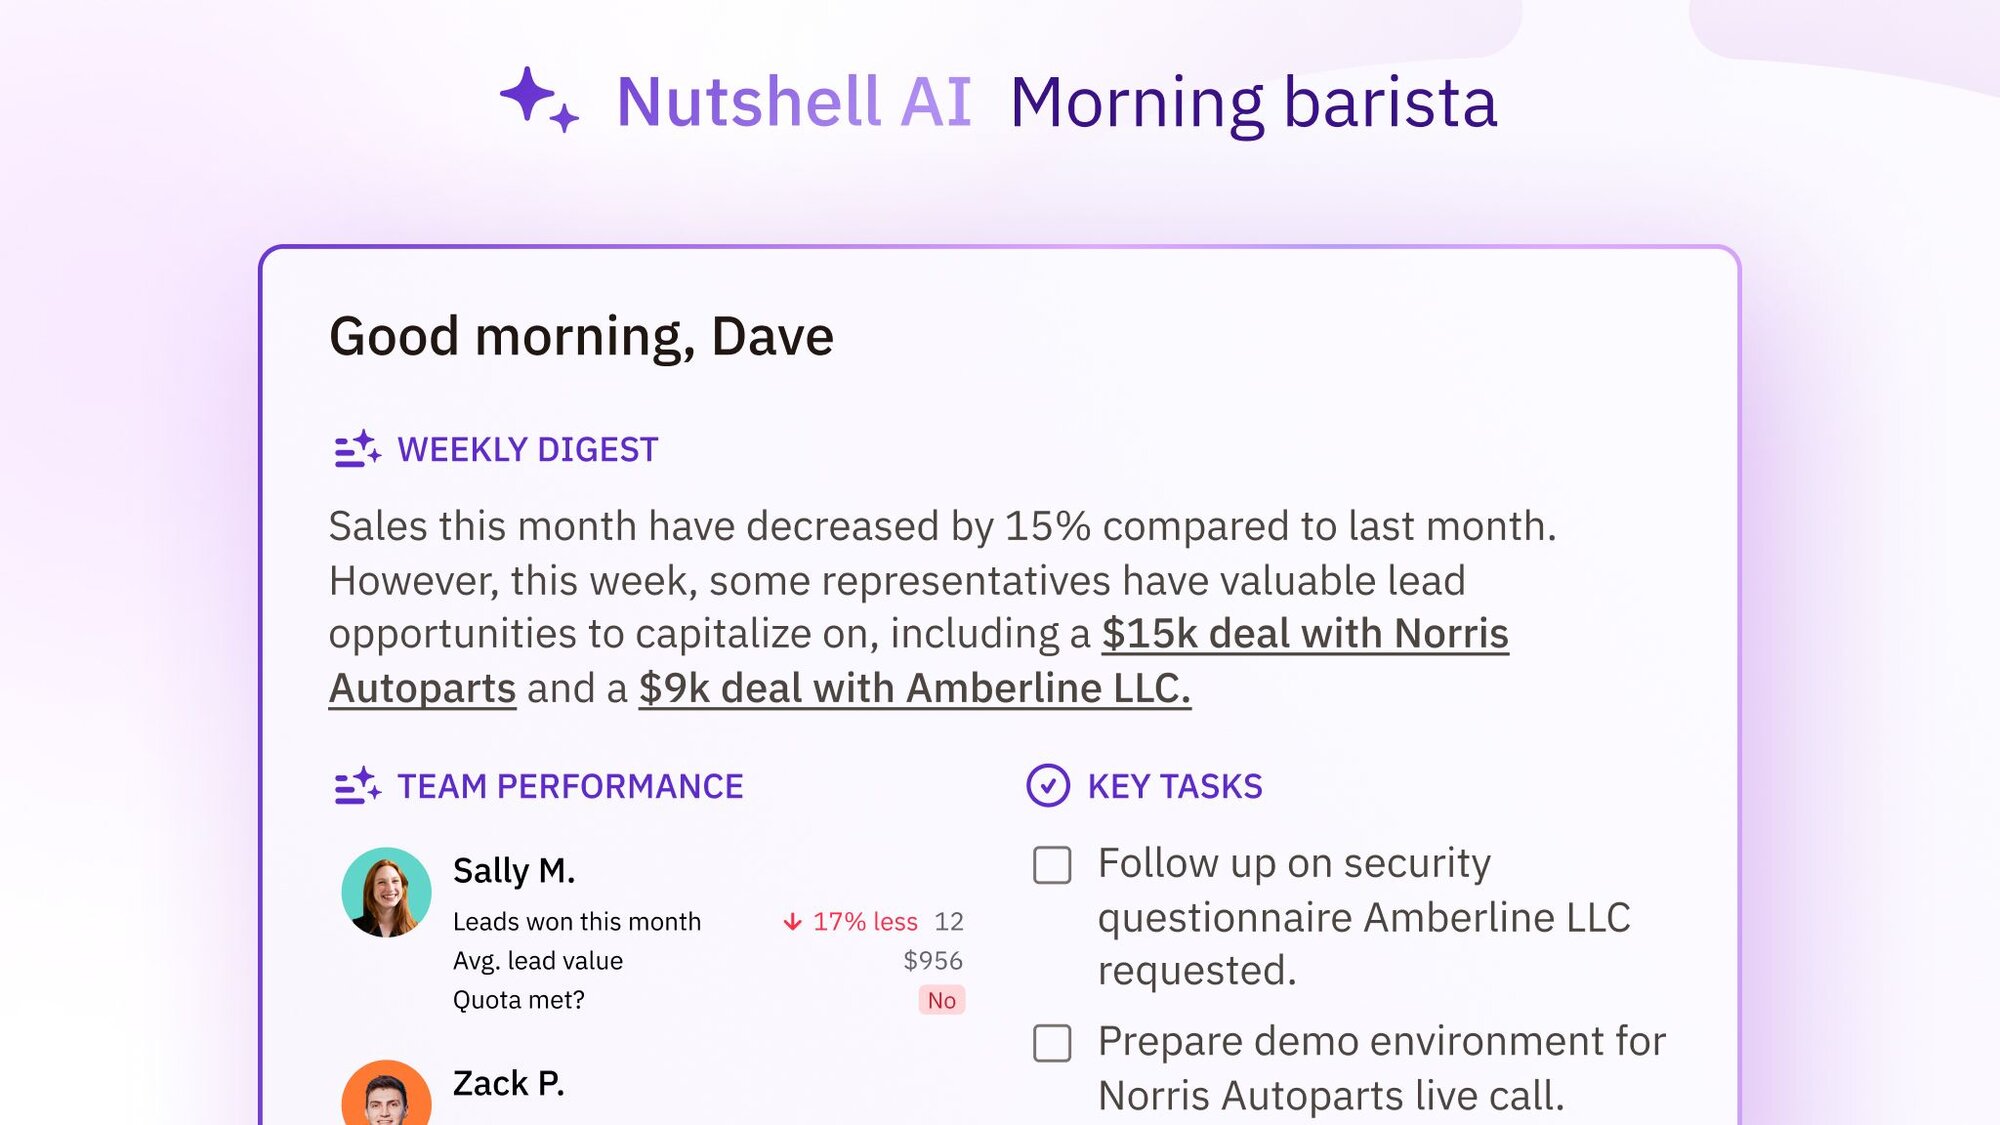The height and width of the screenshot is (1125, 2000).
Task: Click the Key Tasks section heading
Action: (x=1174, y=787)
